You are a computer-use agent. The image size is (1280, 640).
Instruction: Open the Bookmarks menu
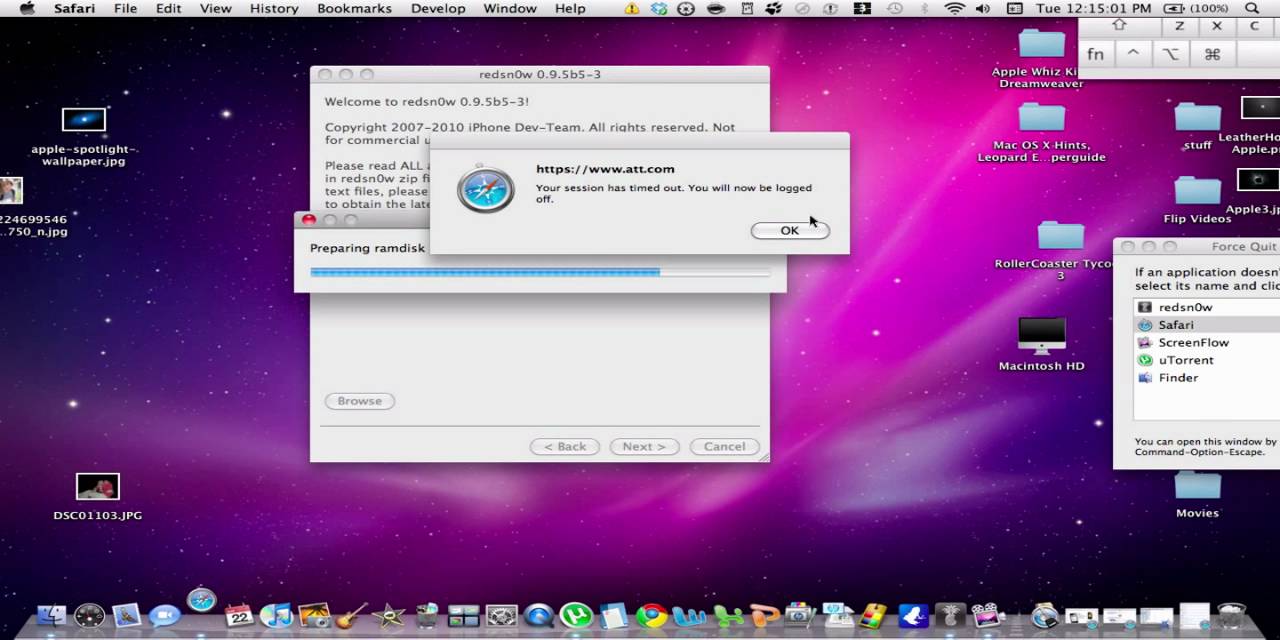(x=354, y=8)
